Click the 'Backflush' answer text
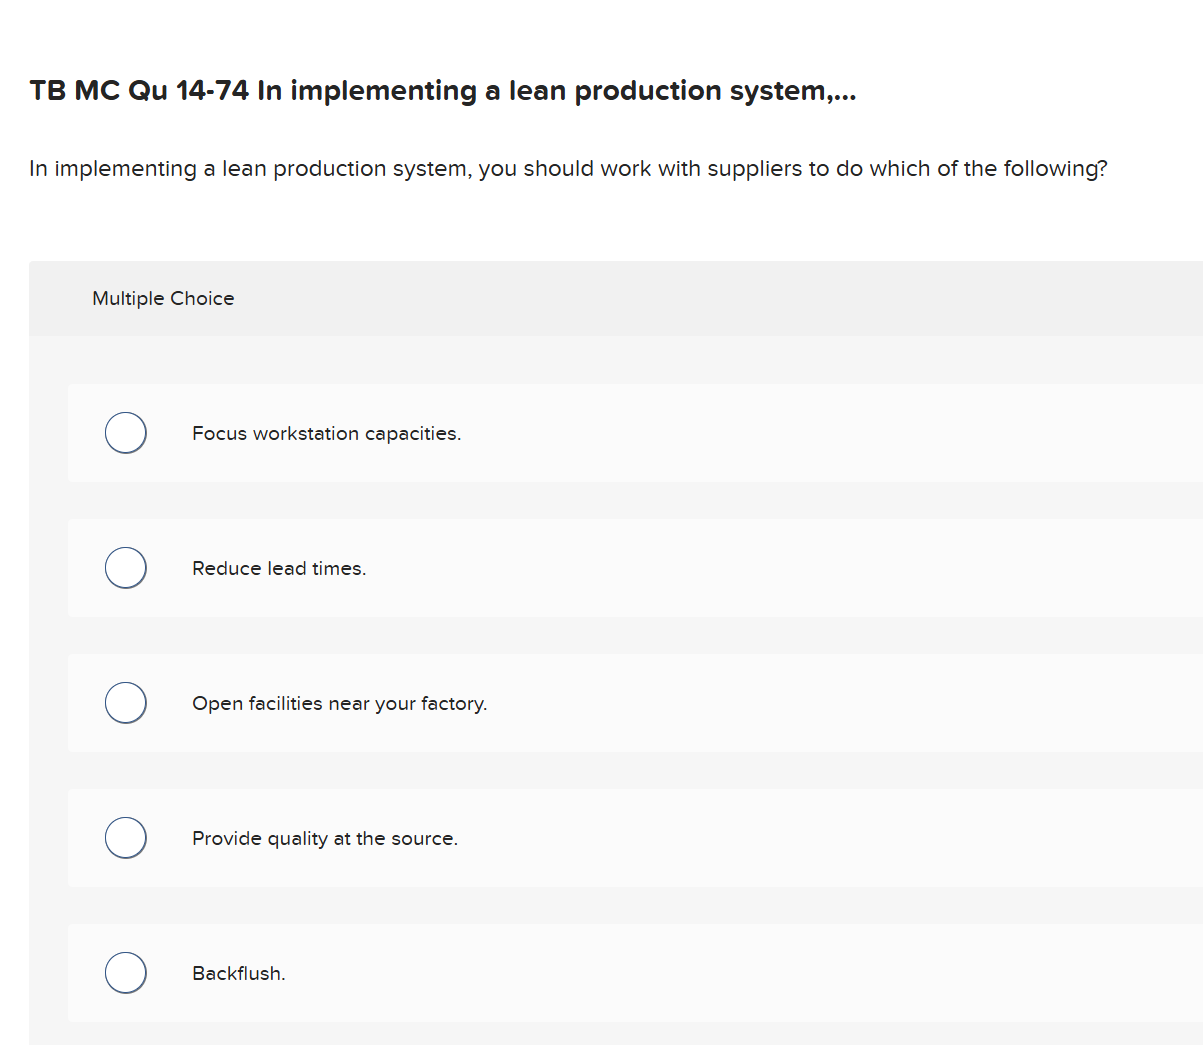 239,973
